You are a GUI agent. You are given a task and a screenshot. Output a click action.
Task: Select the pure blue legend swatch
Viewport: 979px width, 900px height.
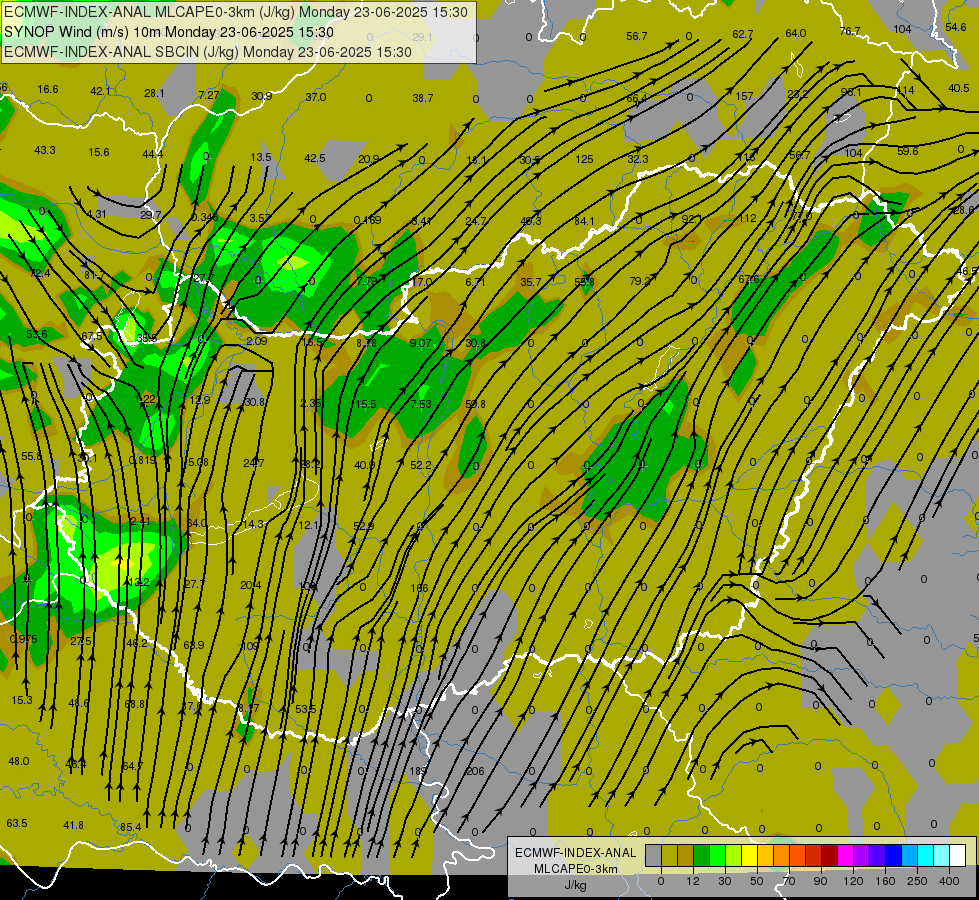[x=893, y=855]
